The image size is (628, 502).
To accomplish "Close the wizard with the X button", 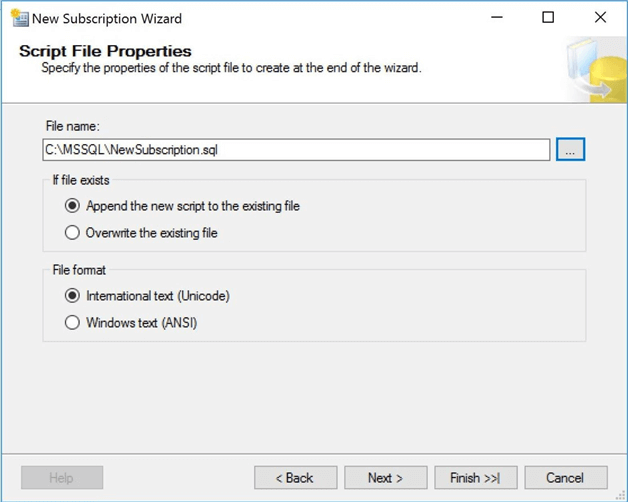I will tap(599, 18).
